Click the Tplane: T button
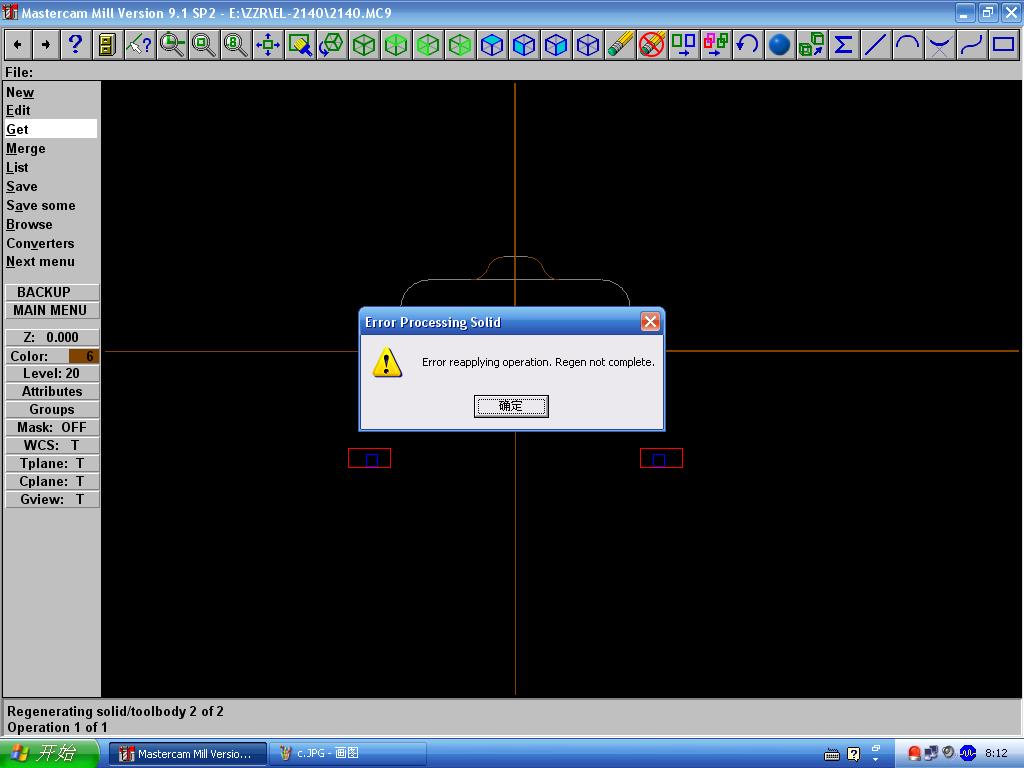Image resolution: width=1024 pixels, height=768 pixels. point(52,463)
